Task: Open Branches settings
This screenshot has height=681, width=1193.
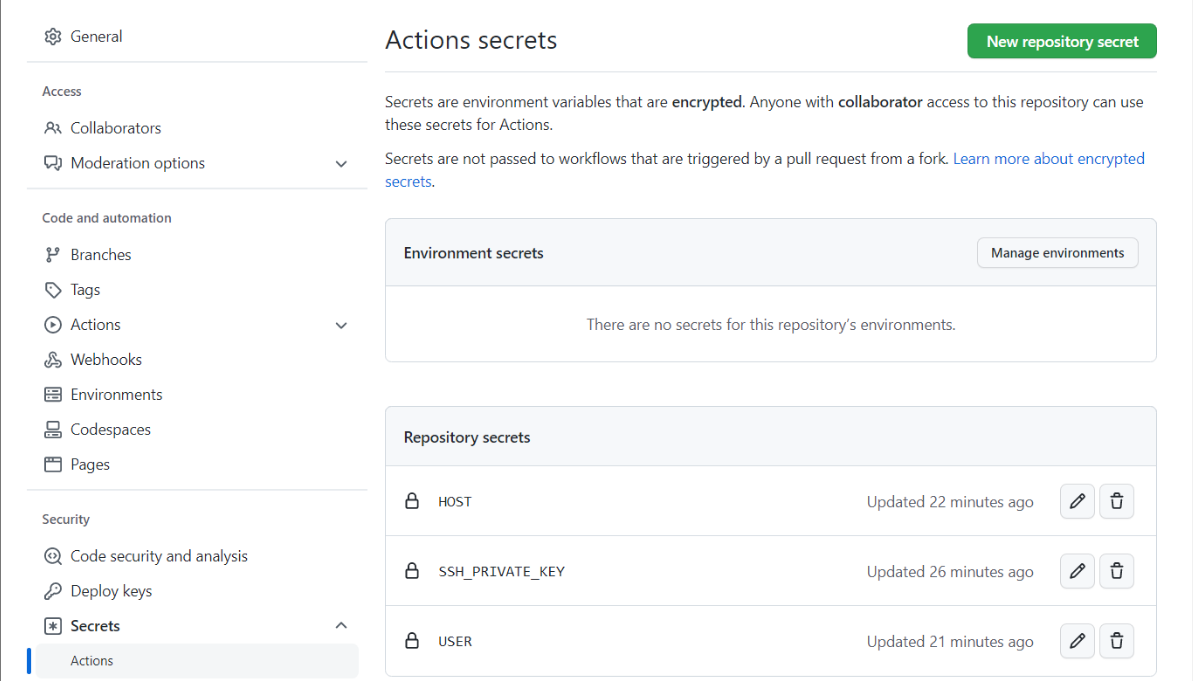Action: (100, 255)
